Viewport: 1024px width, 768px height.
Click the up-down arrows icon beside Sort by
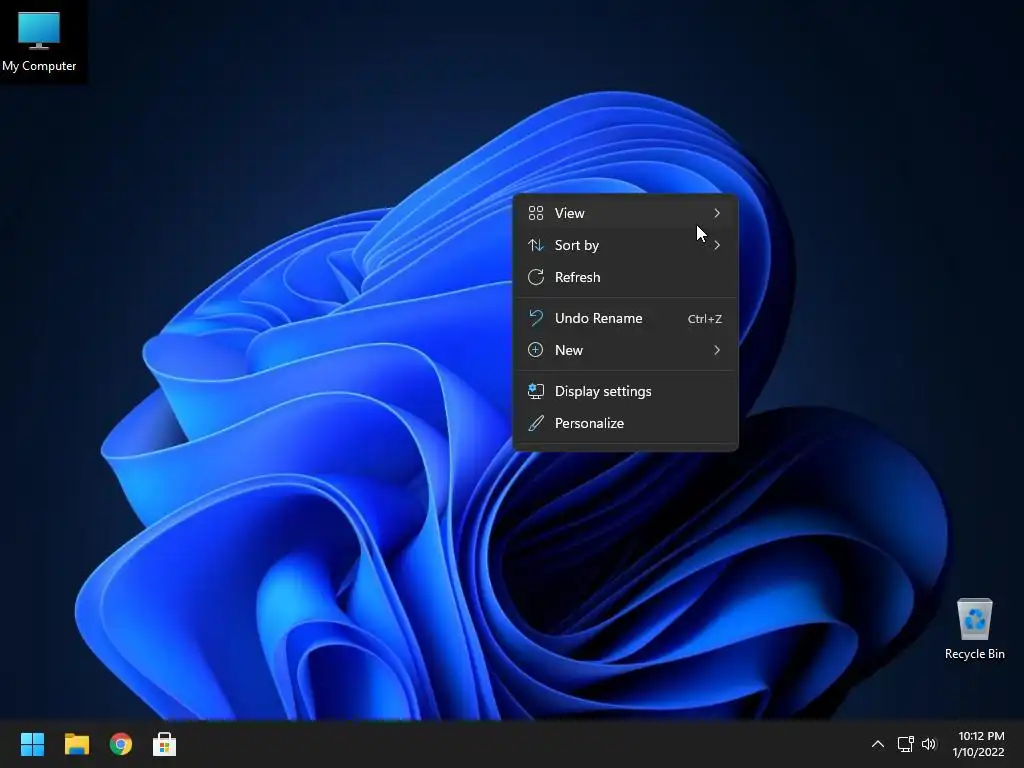[x=536, y=245]
